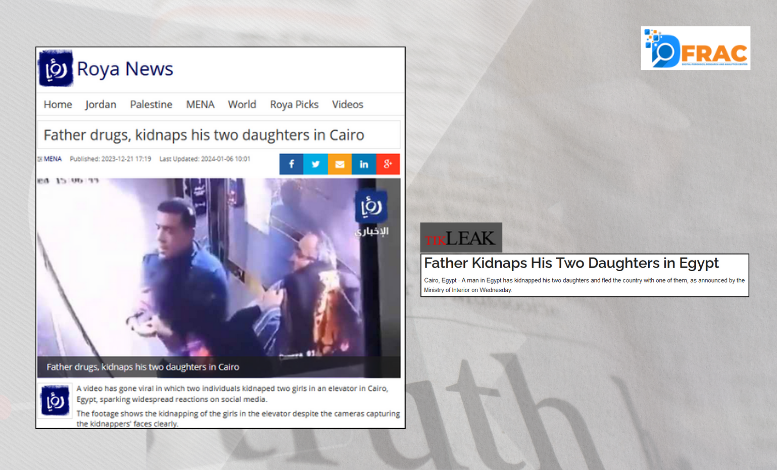Click the DFRAC logo
Viewport: 777px width, 470px height.
tap(695, 48)
